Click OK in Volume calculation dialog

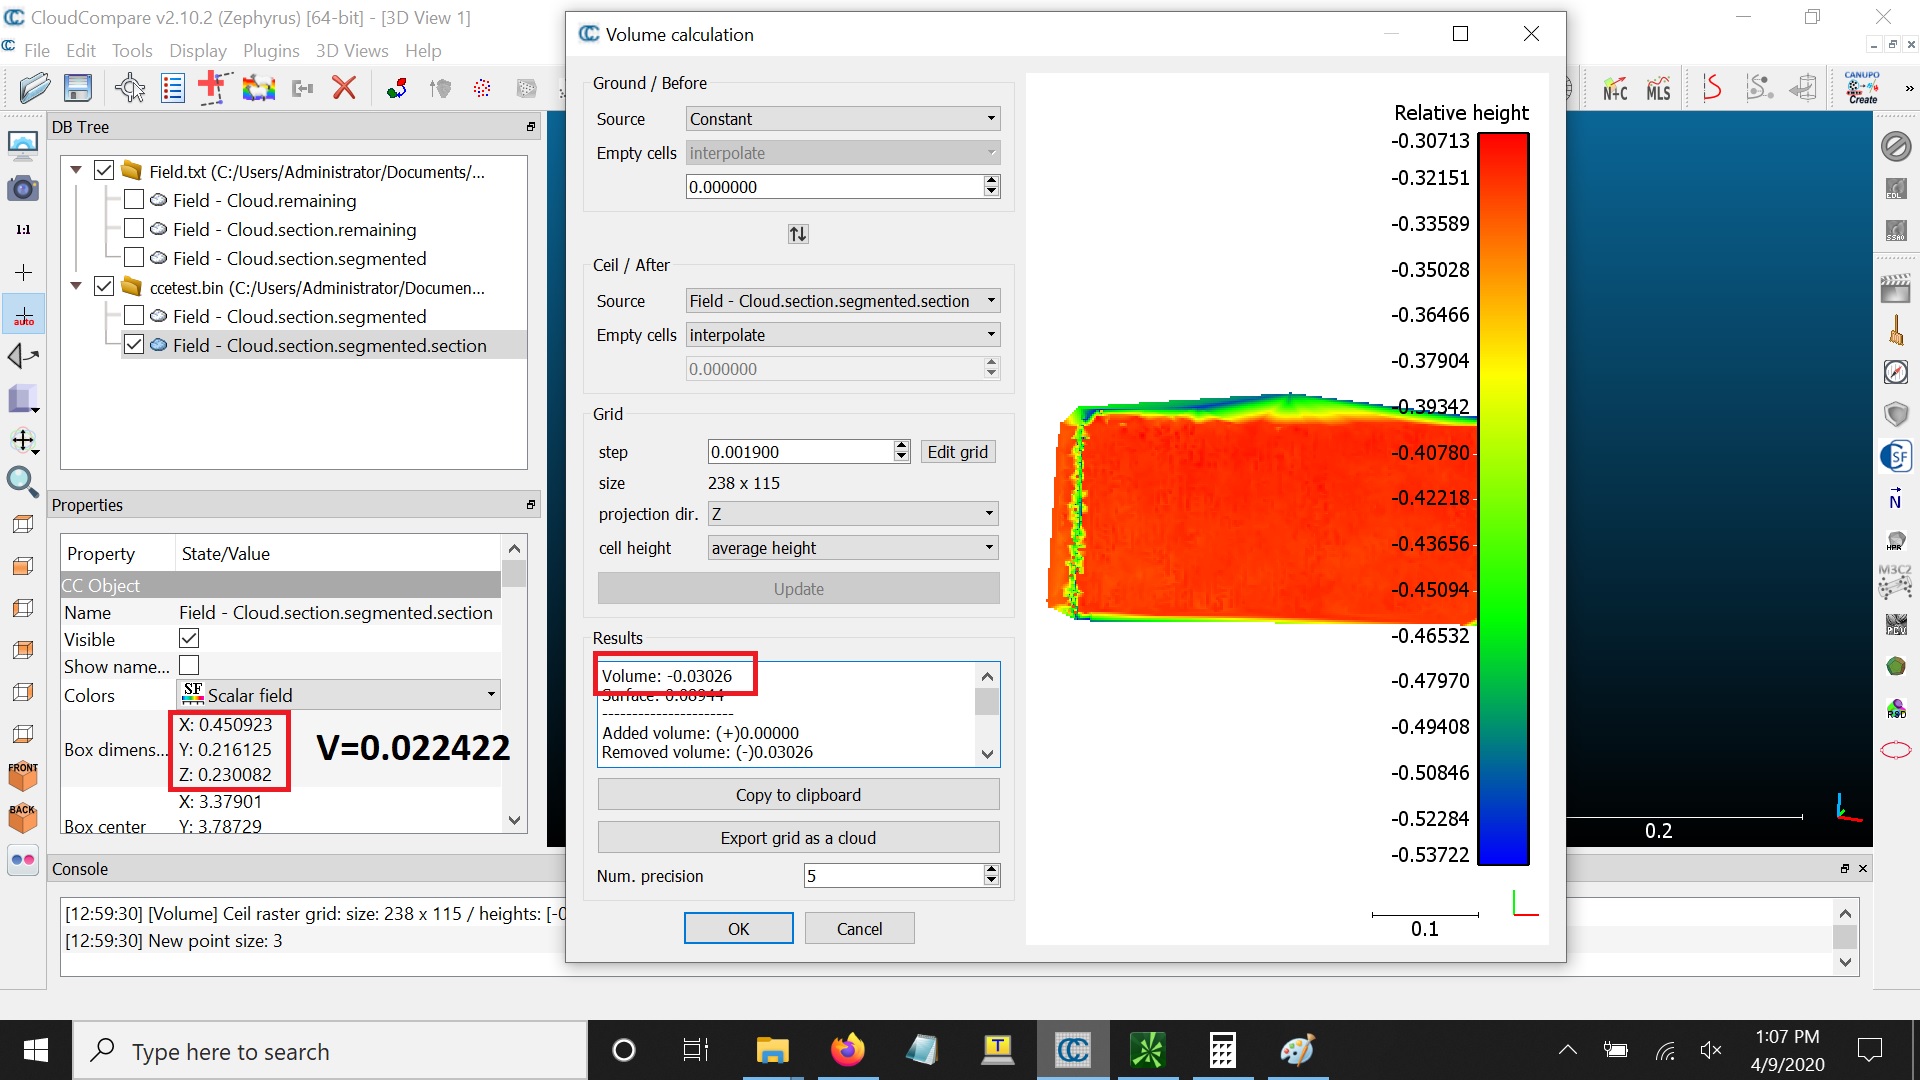(x=738, y=929)
